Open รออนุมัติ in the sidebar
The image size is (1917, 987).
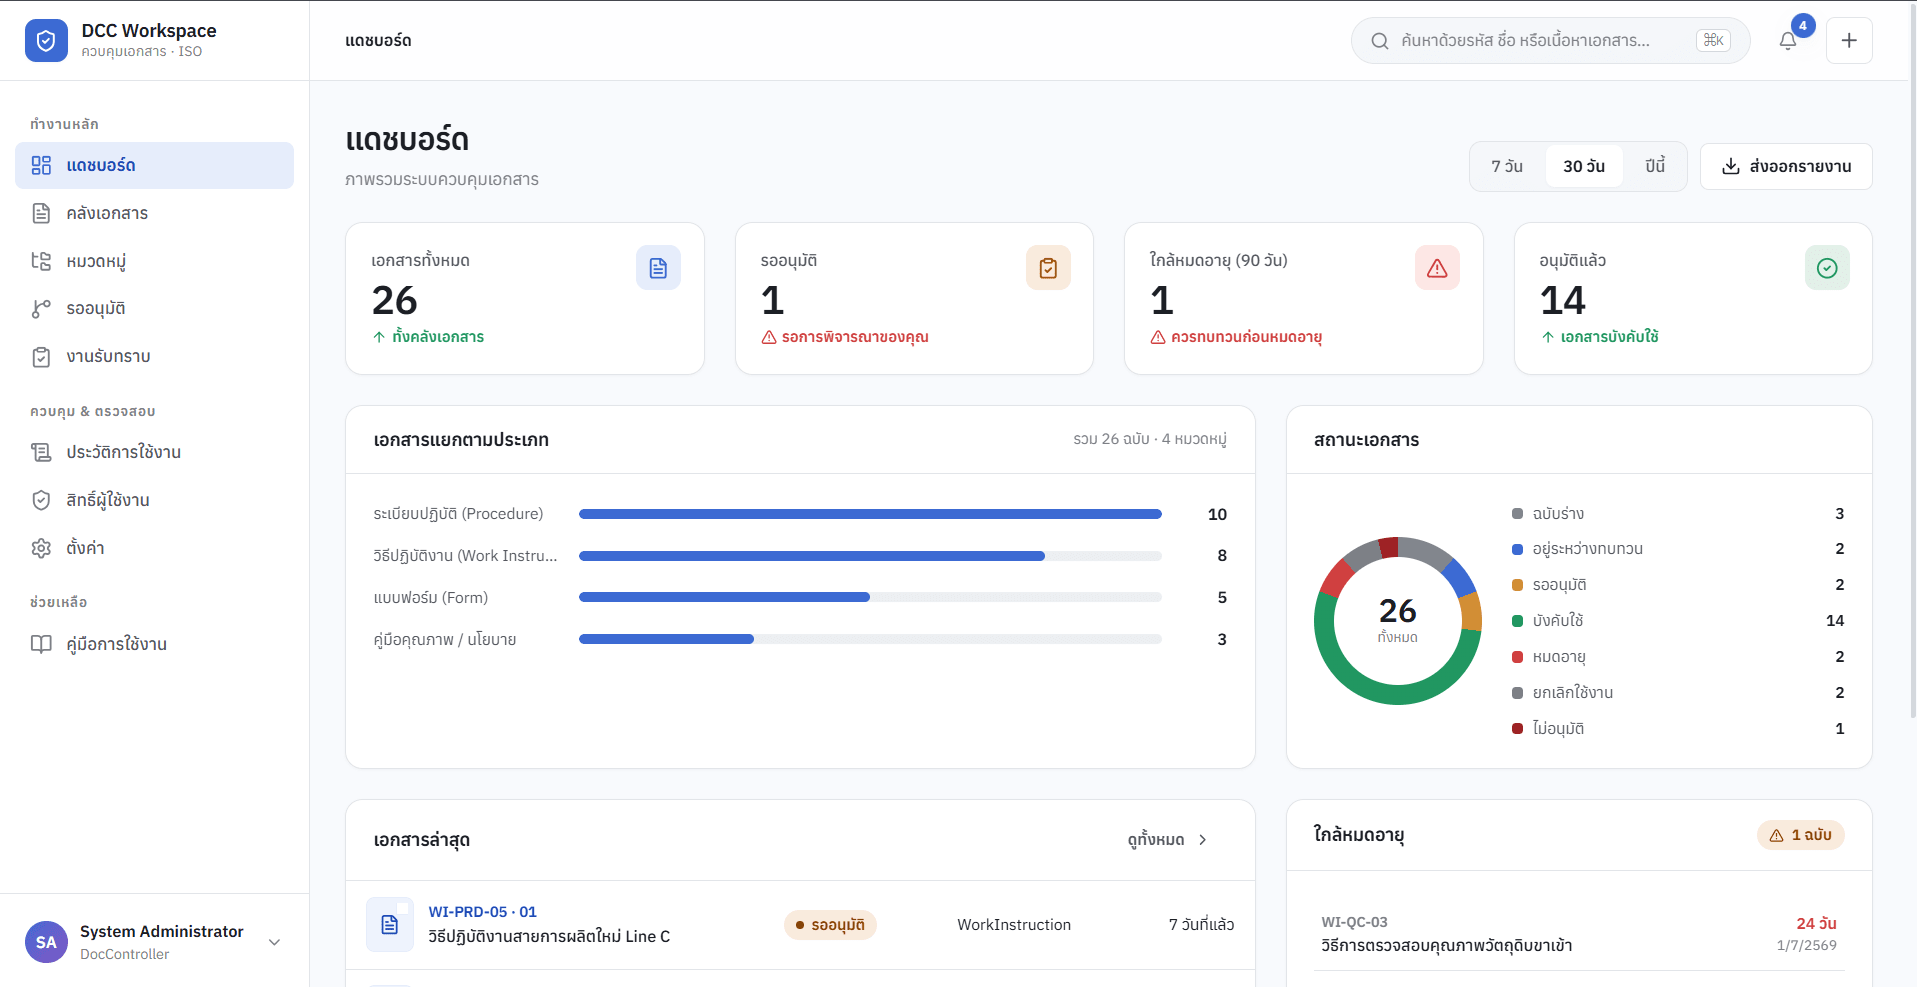coord(154,308)
